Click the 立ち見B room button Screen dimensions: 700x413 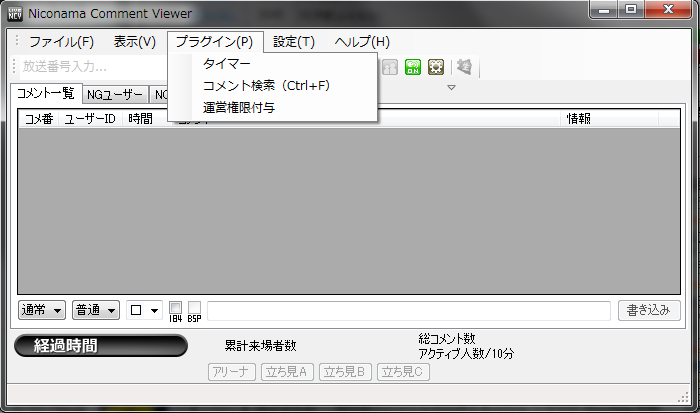345,372
